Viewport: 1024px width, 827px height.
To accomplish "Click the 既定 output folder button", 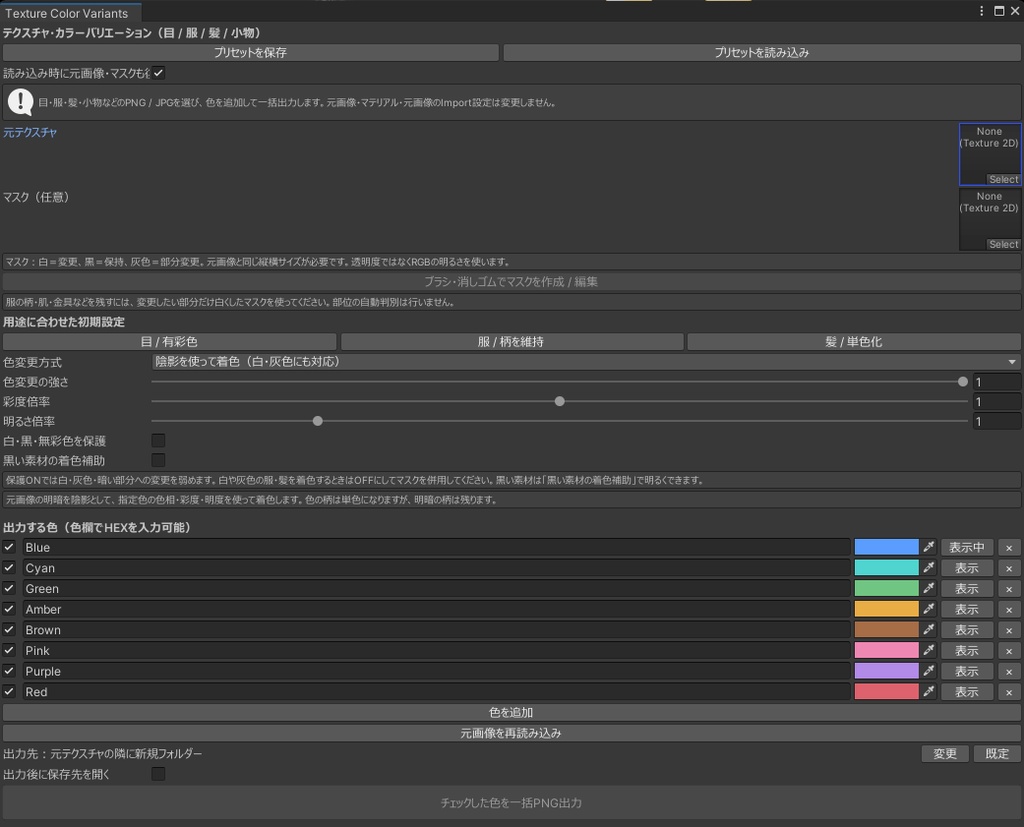I will 997,754.
